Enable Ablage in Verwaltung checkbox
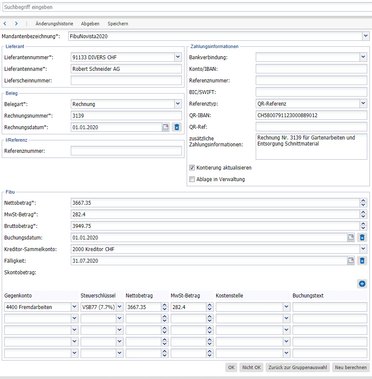Viewport: 372px width, 379px height. [192, 179]
